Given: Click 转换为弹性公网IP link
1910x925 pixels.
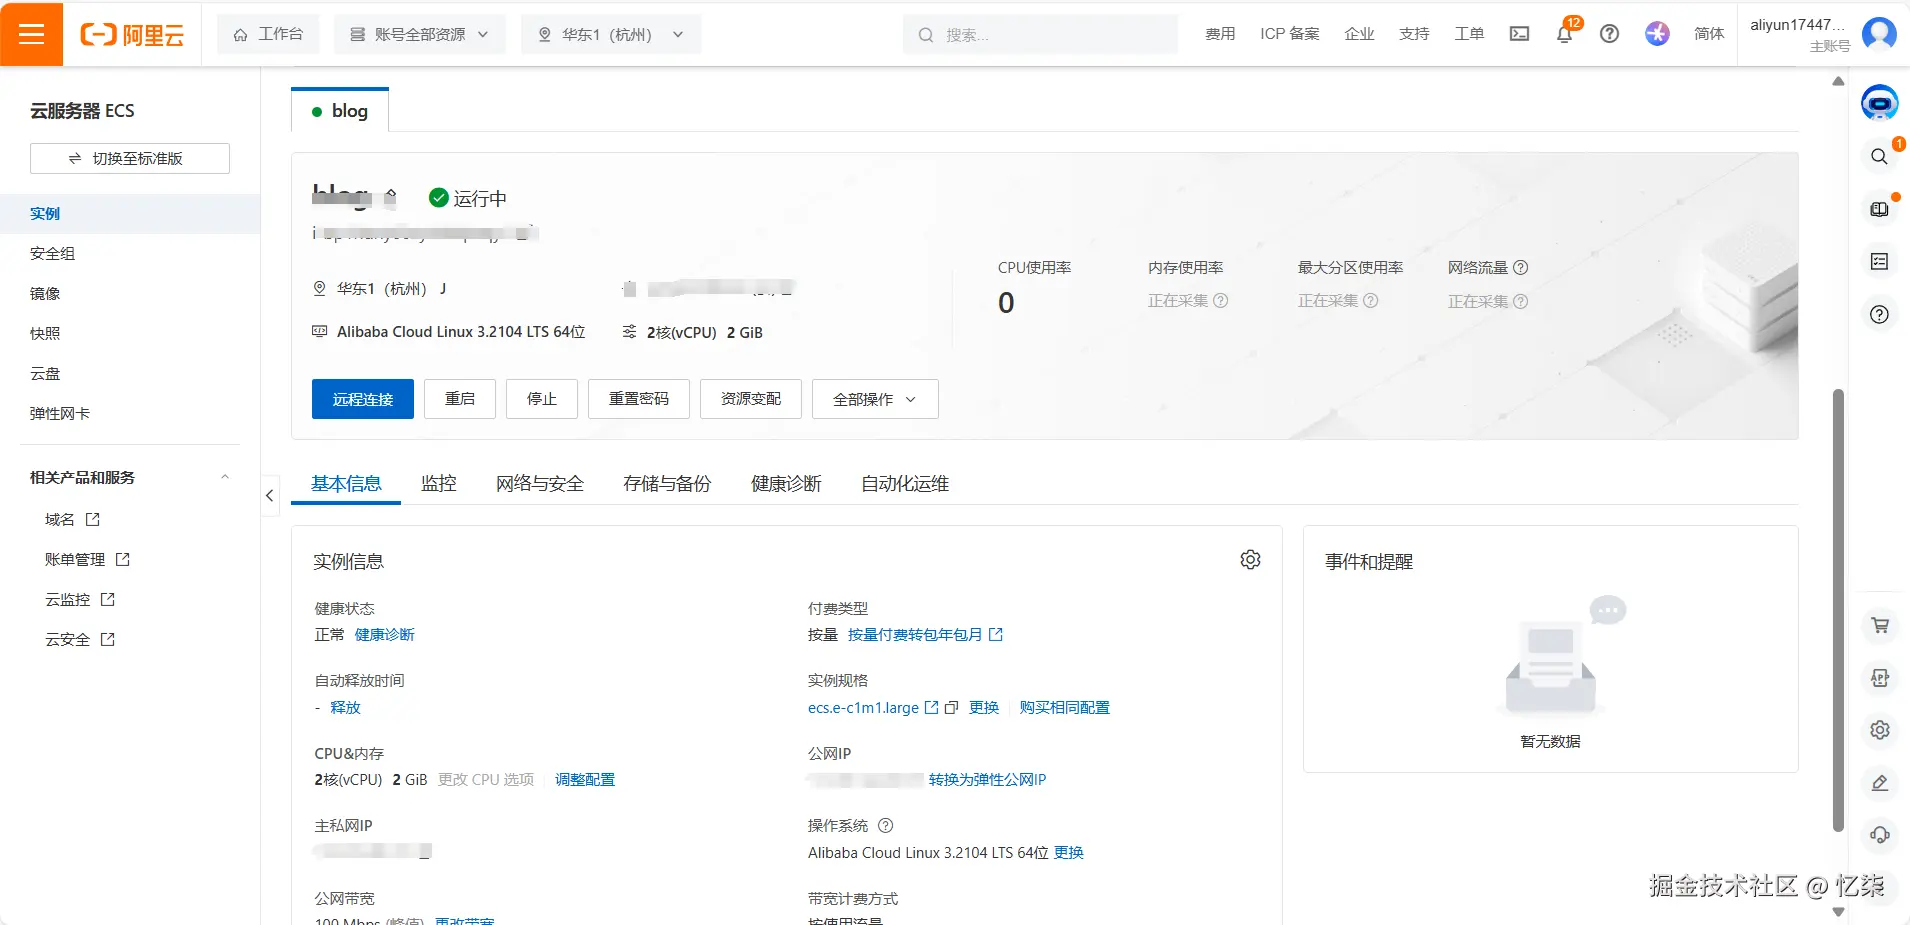Looking at the screenshot, I should [987, 780].
